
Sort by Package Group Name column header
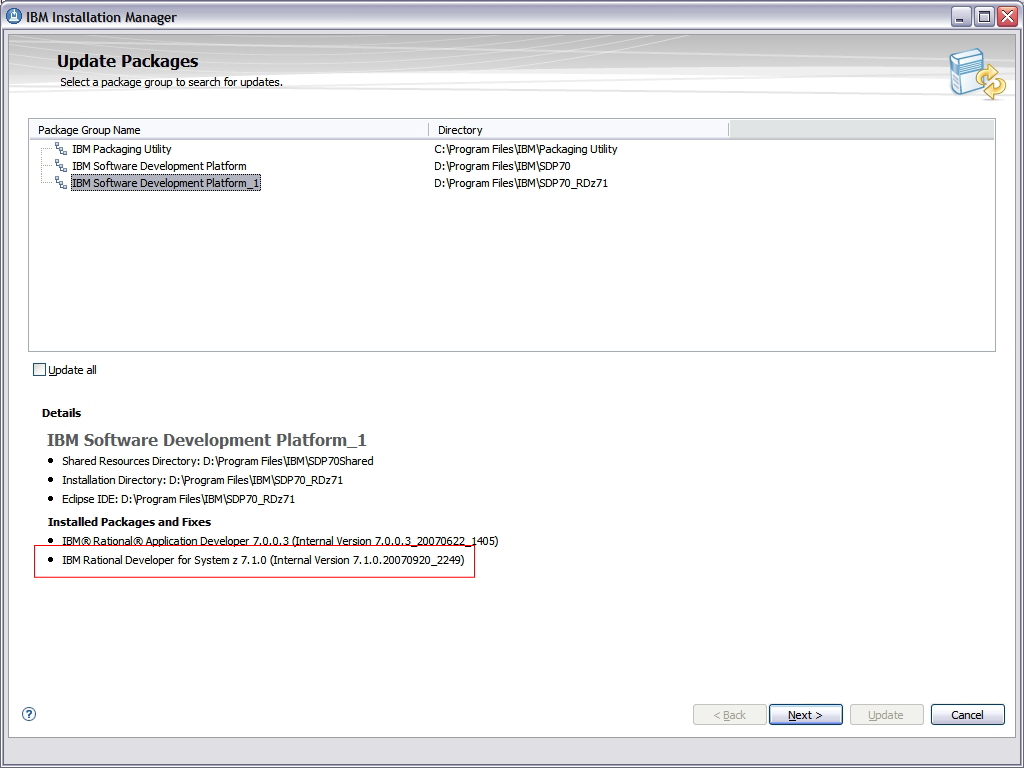point(229,130)
